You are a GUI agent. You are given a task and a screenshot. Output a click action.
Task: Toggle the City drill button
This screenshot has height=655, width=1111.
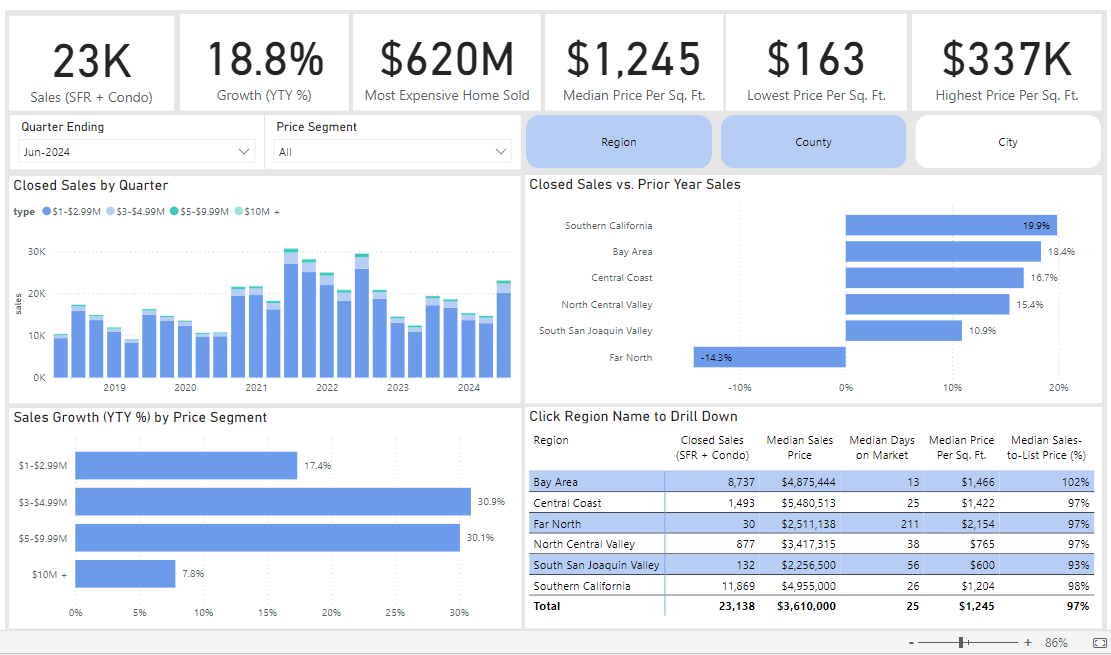[x=1008, y=142]
